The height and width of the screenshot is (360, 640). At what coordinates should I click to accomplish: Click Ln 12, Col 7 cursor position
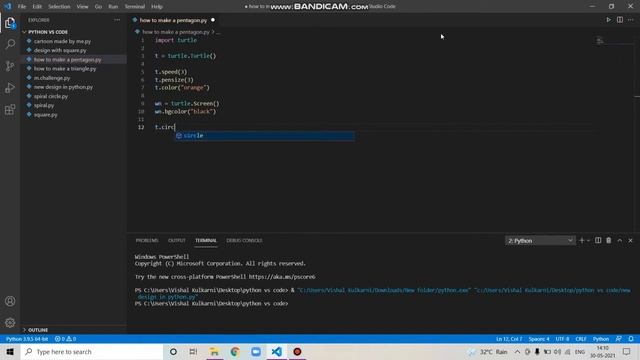(x=509, y=339)
